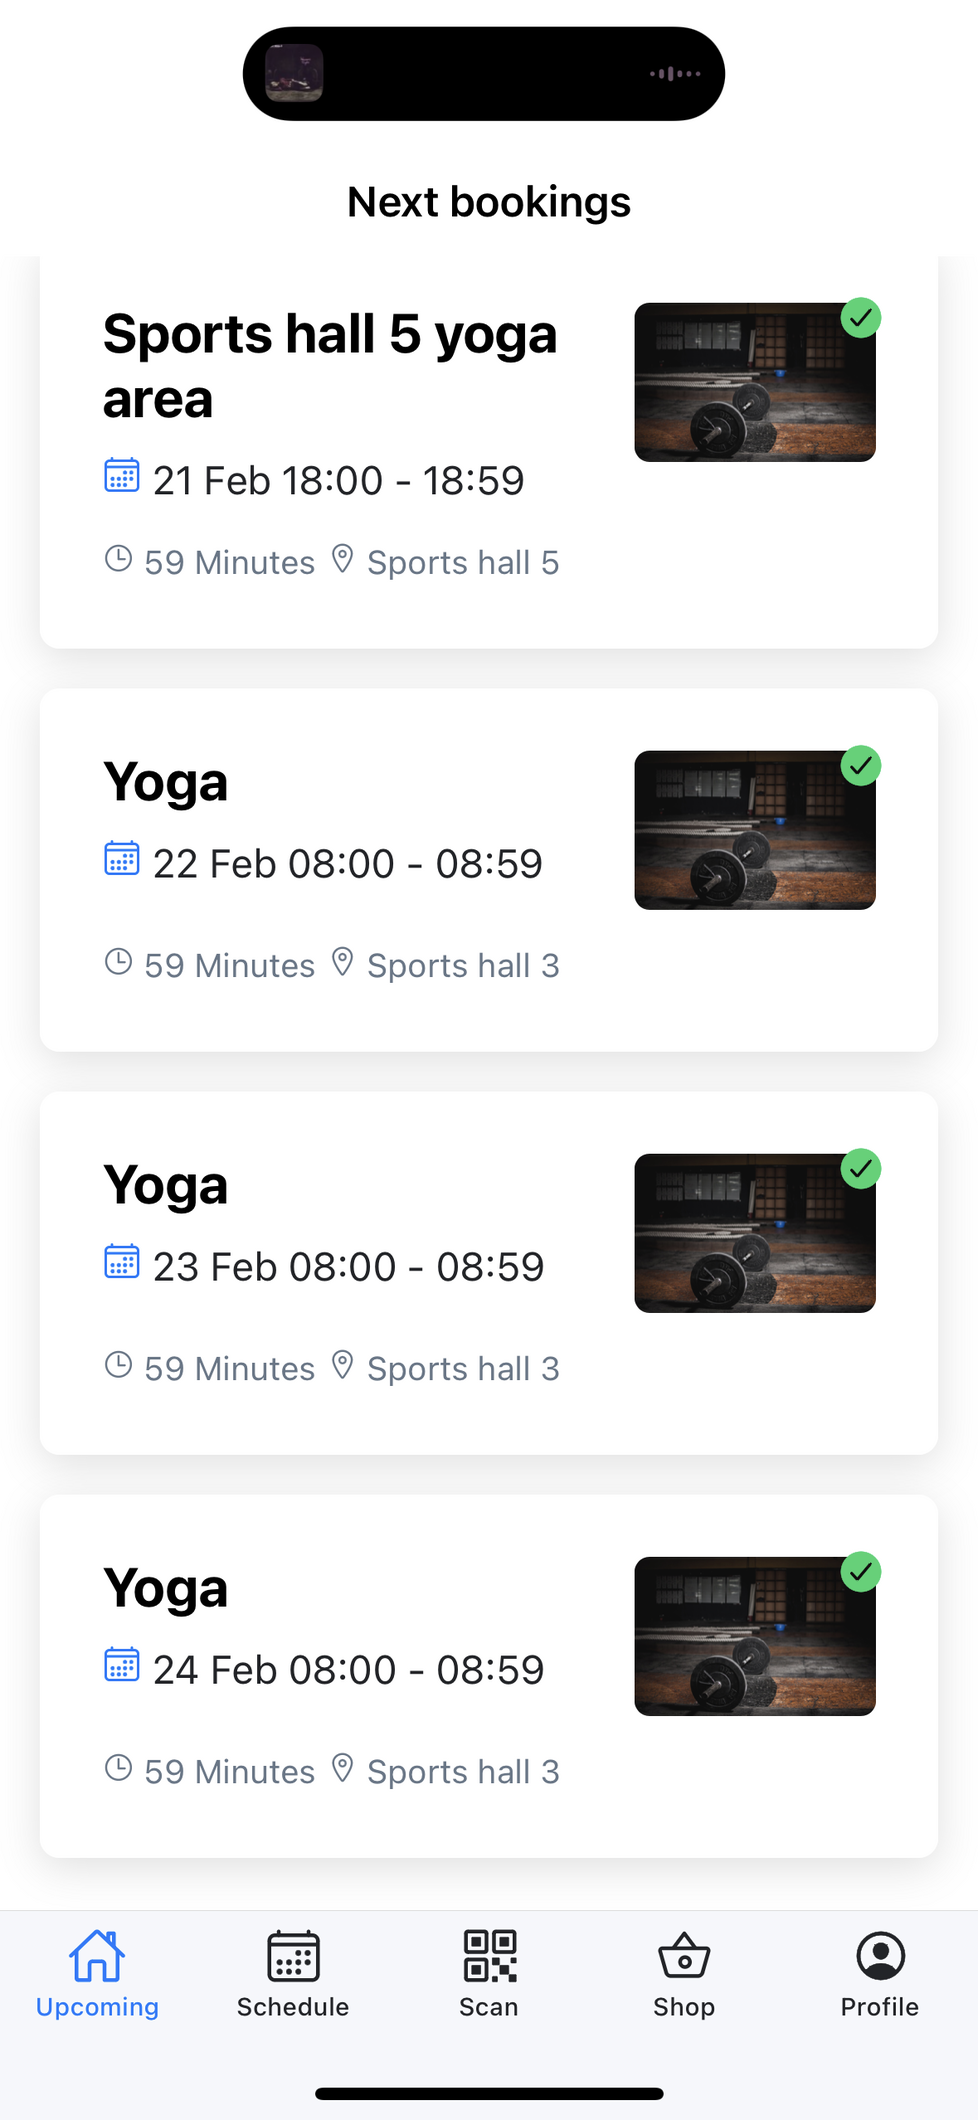Tap calendar icon beside 21 Feb booking

(x=122, y=476)
